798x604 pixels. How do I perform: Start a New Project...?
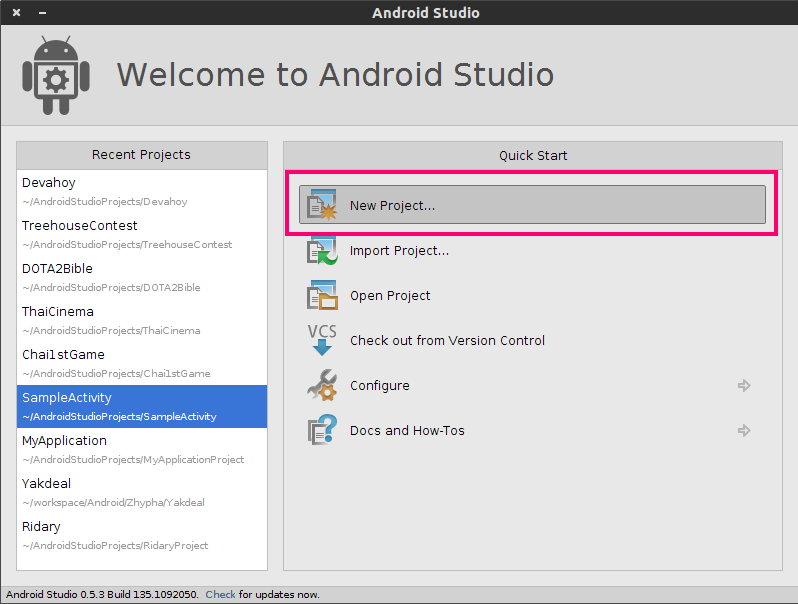(x=532, y=205)
